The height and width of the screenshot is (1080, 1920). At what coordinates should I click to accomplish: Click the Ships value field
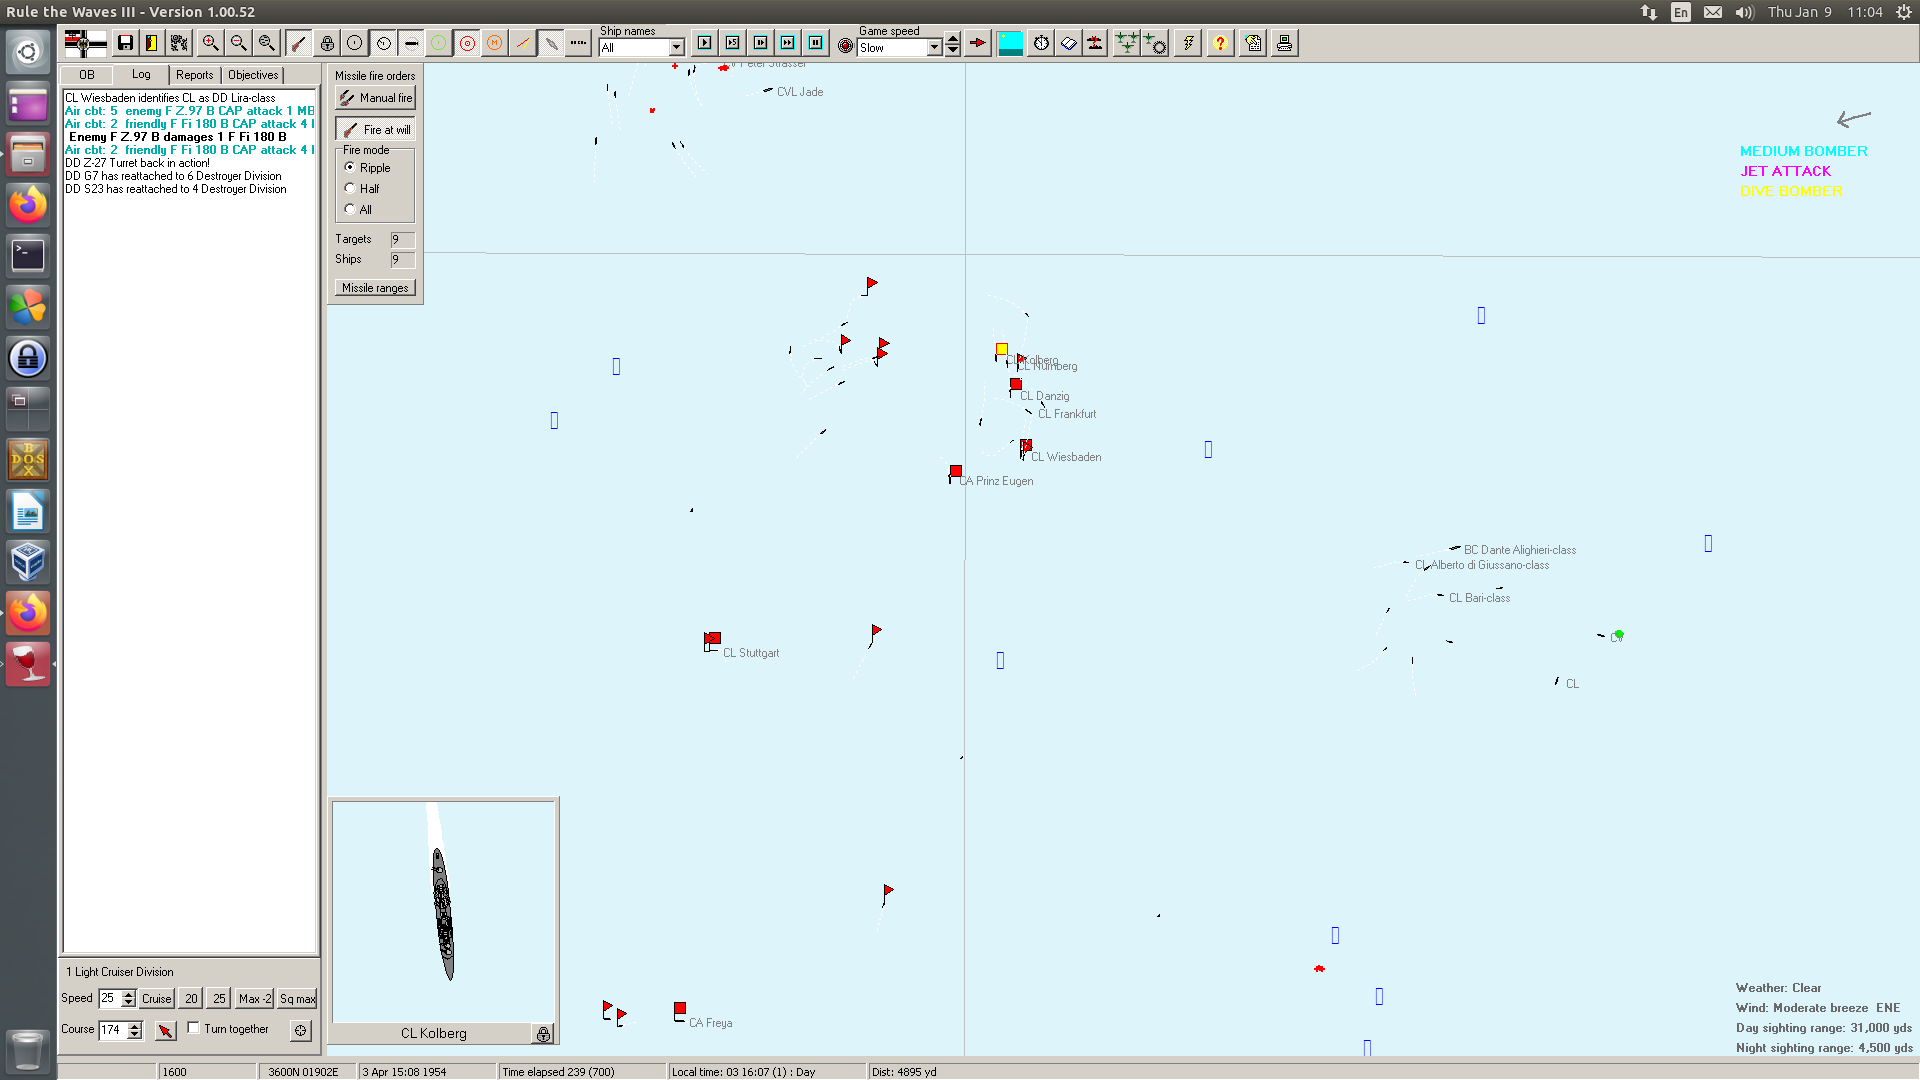402,260
